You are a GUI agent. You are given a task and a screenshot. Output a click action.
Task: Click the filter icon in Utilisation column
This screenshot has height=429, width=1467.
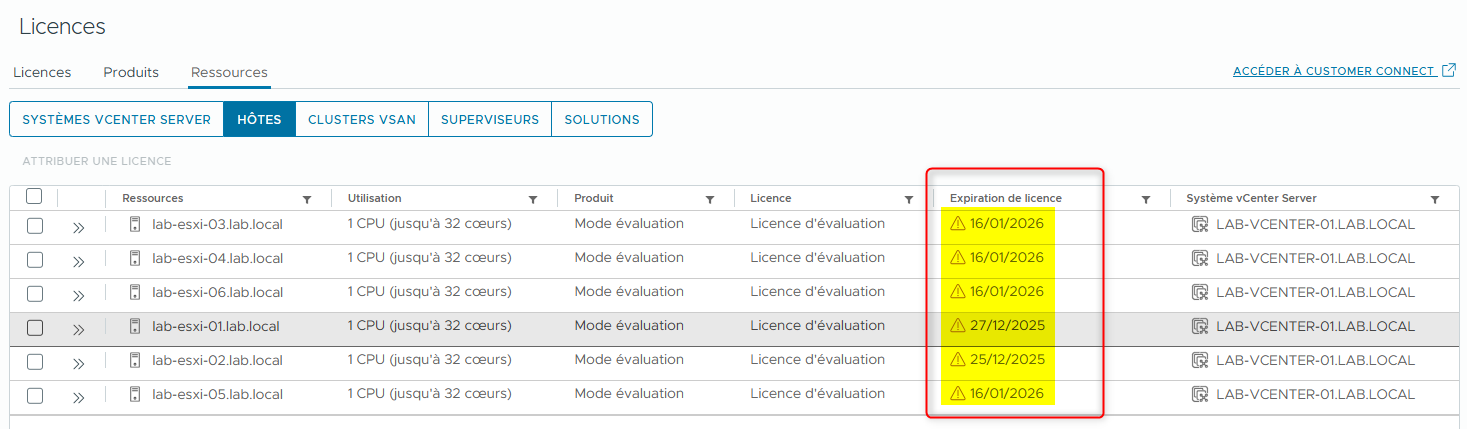(x=533, y=199)
